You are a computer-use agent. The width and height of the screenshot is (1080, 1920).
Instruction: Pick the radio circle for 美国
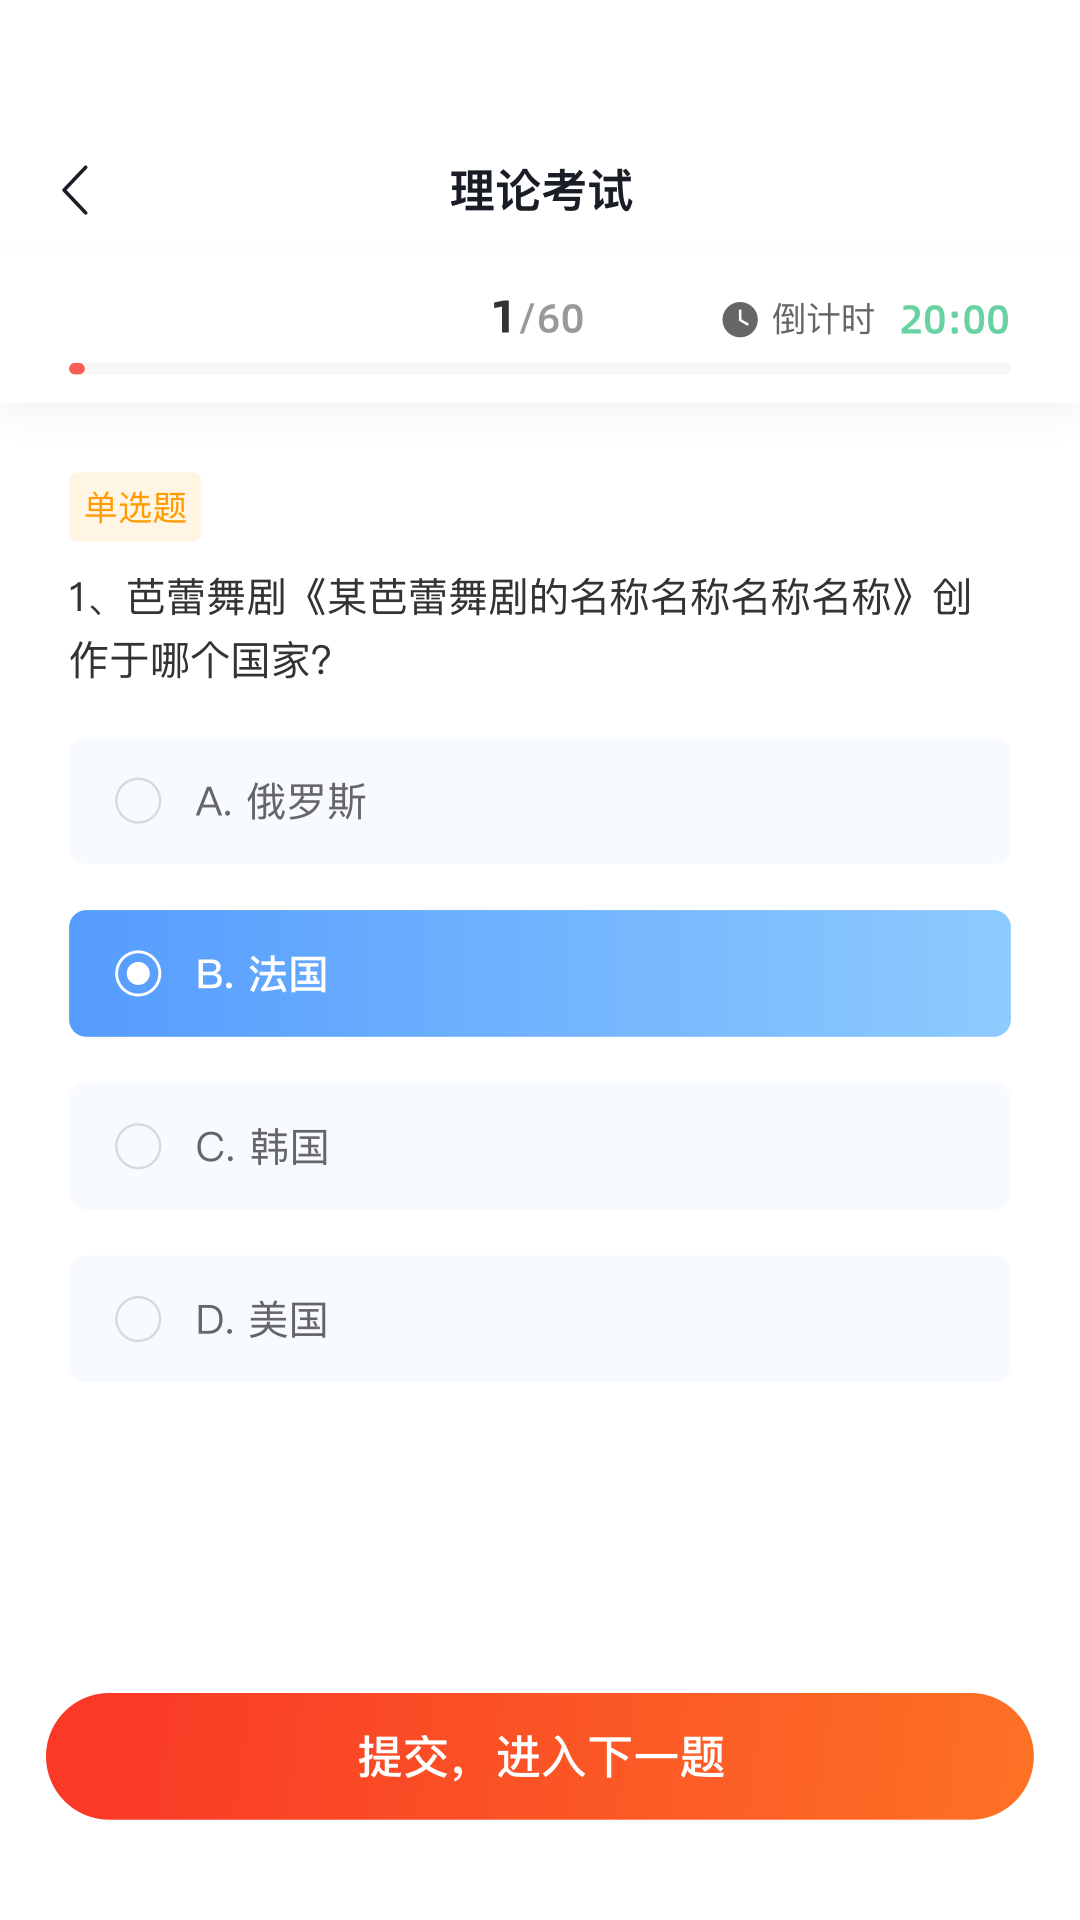pyautogui.click(x=138, y=1319)
